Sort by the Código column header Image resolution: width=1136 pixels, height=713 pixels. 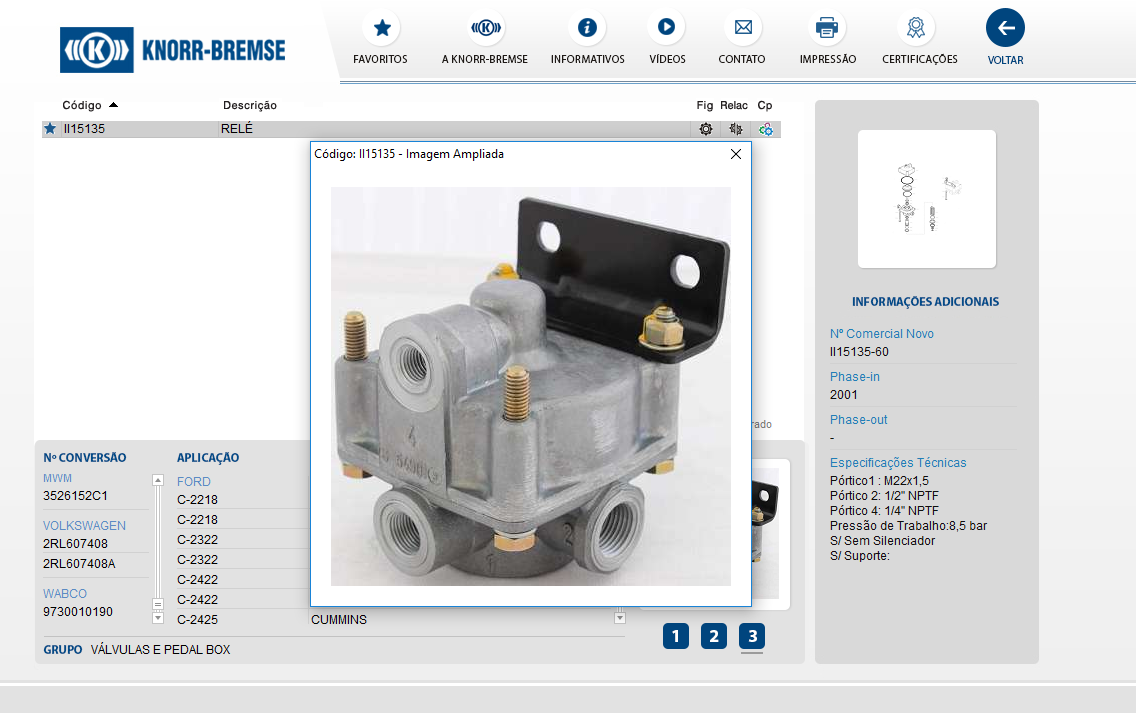click(x=82, y=105)
